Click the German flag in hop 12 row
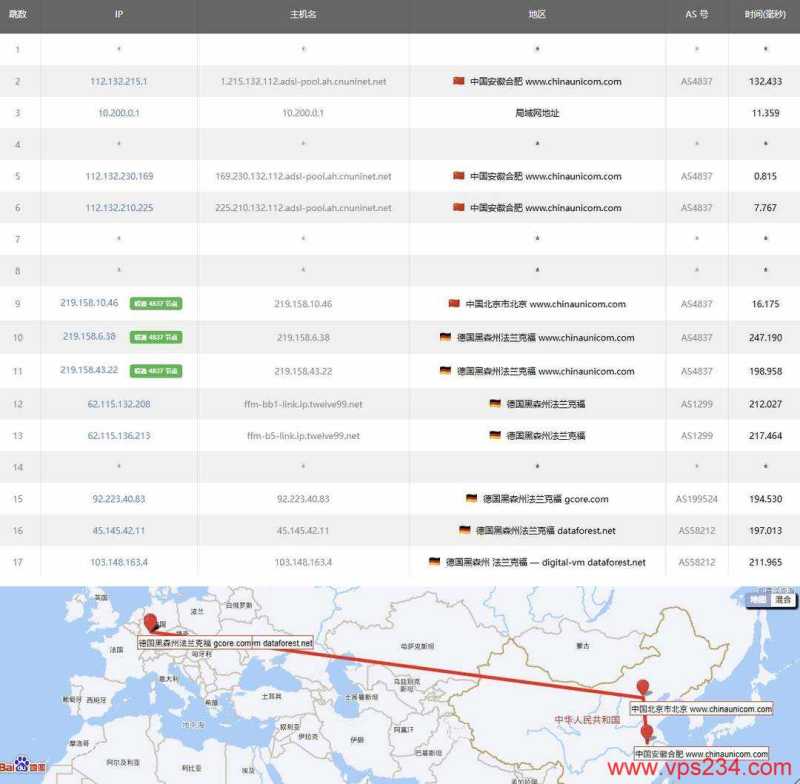The height and width of the screenshot is (784, 800). click(x=495, y=404)
